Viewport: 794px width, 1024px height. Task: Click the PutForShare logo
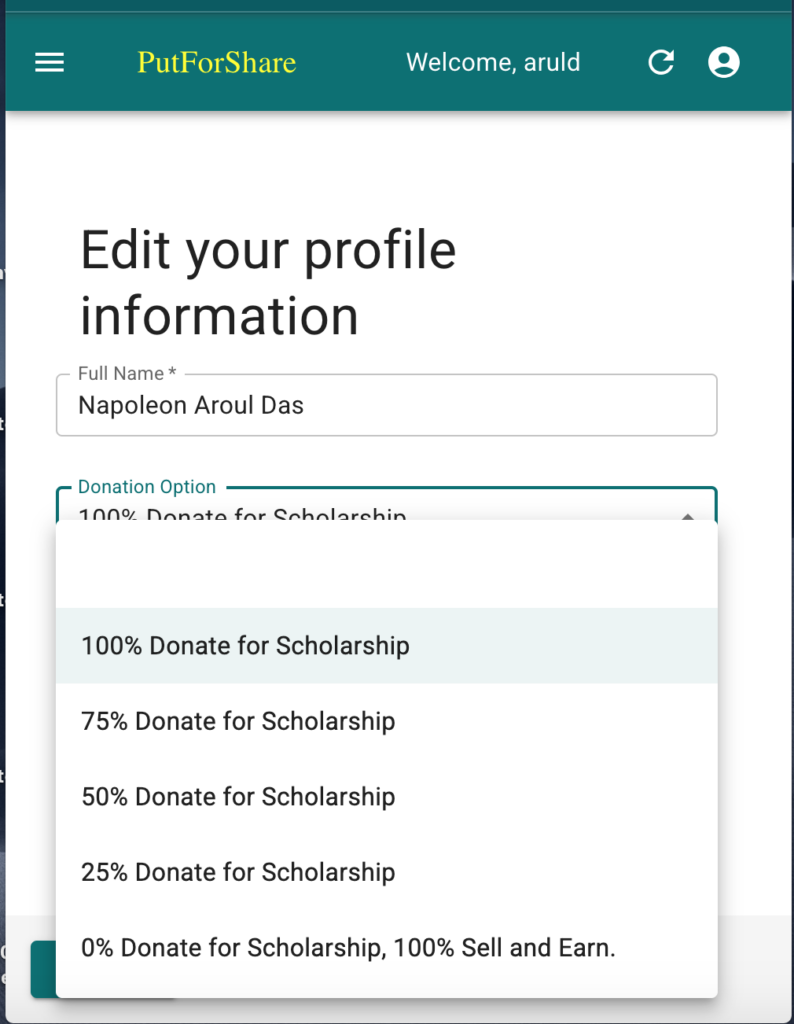[217, 63]
